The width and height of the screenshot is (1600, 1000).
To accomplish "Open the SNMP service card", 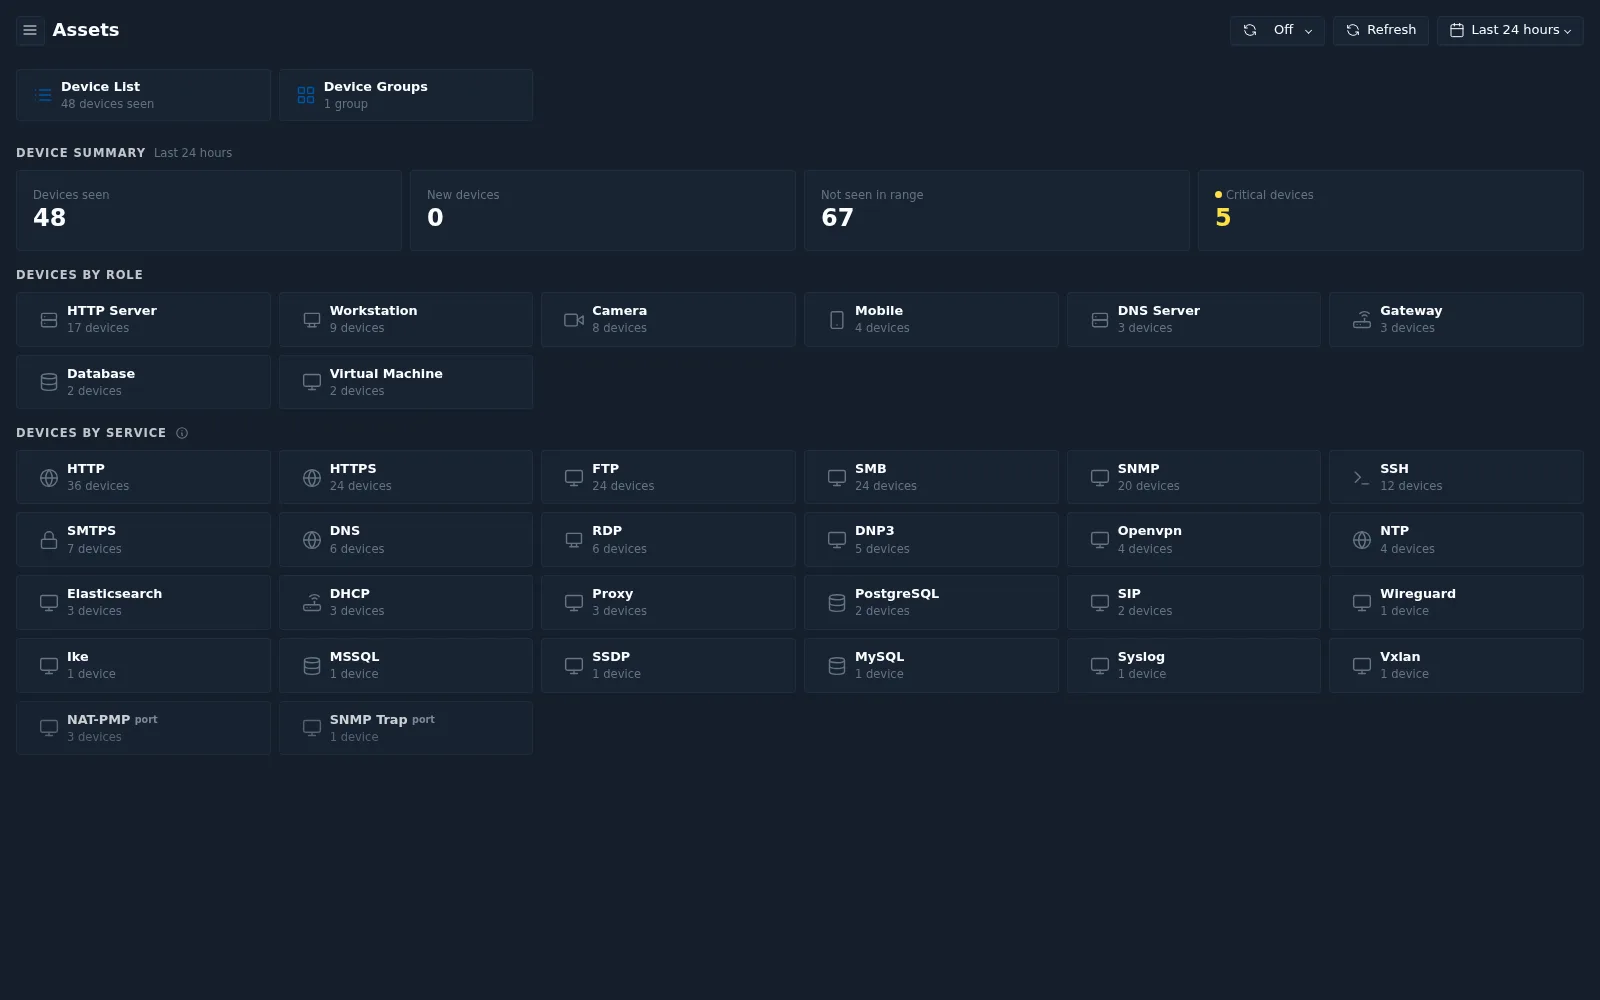I will pos(1194,477).
